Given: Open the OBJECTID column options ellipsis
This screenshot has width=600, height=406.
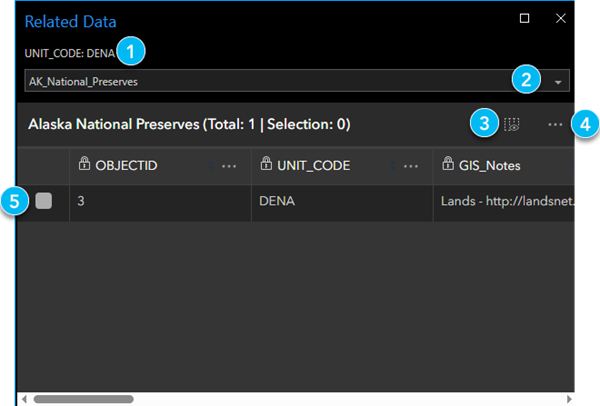Looking at the screenshot, I should click(x=229, y=166).
